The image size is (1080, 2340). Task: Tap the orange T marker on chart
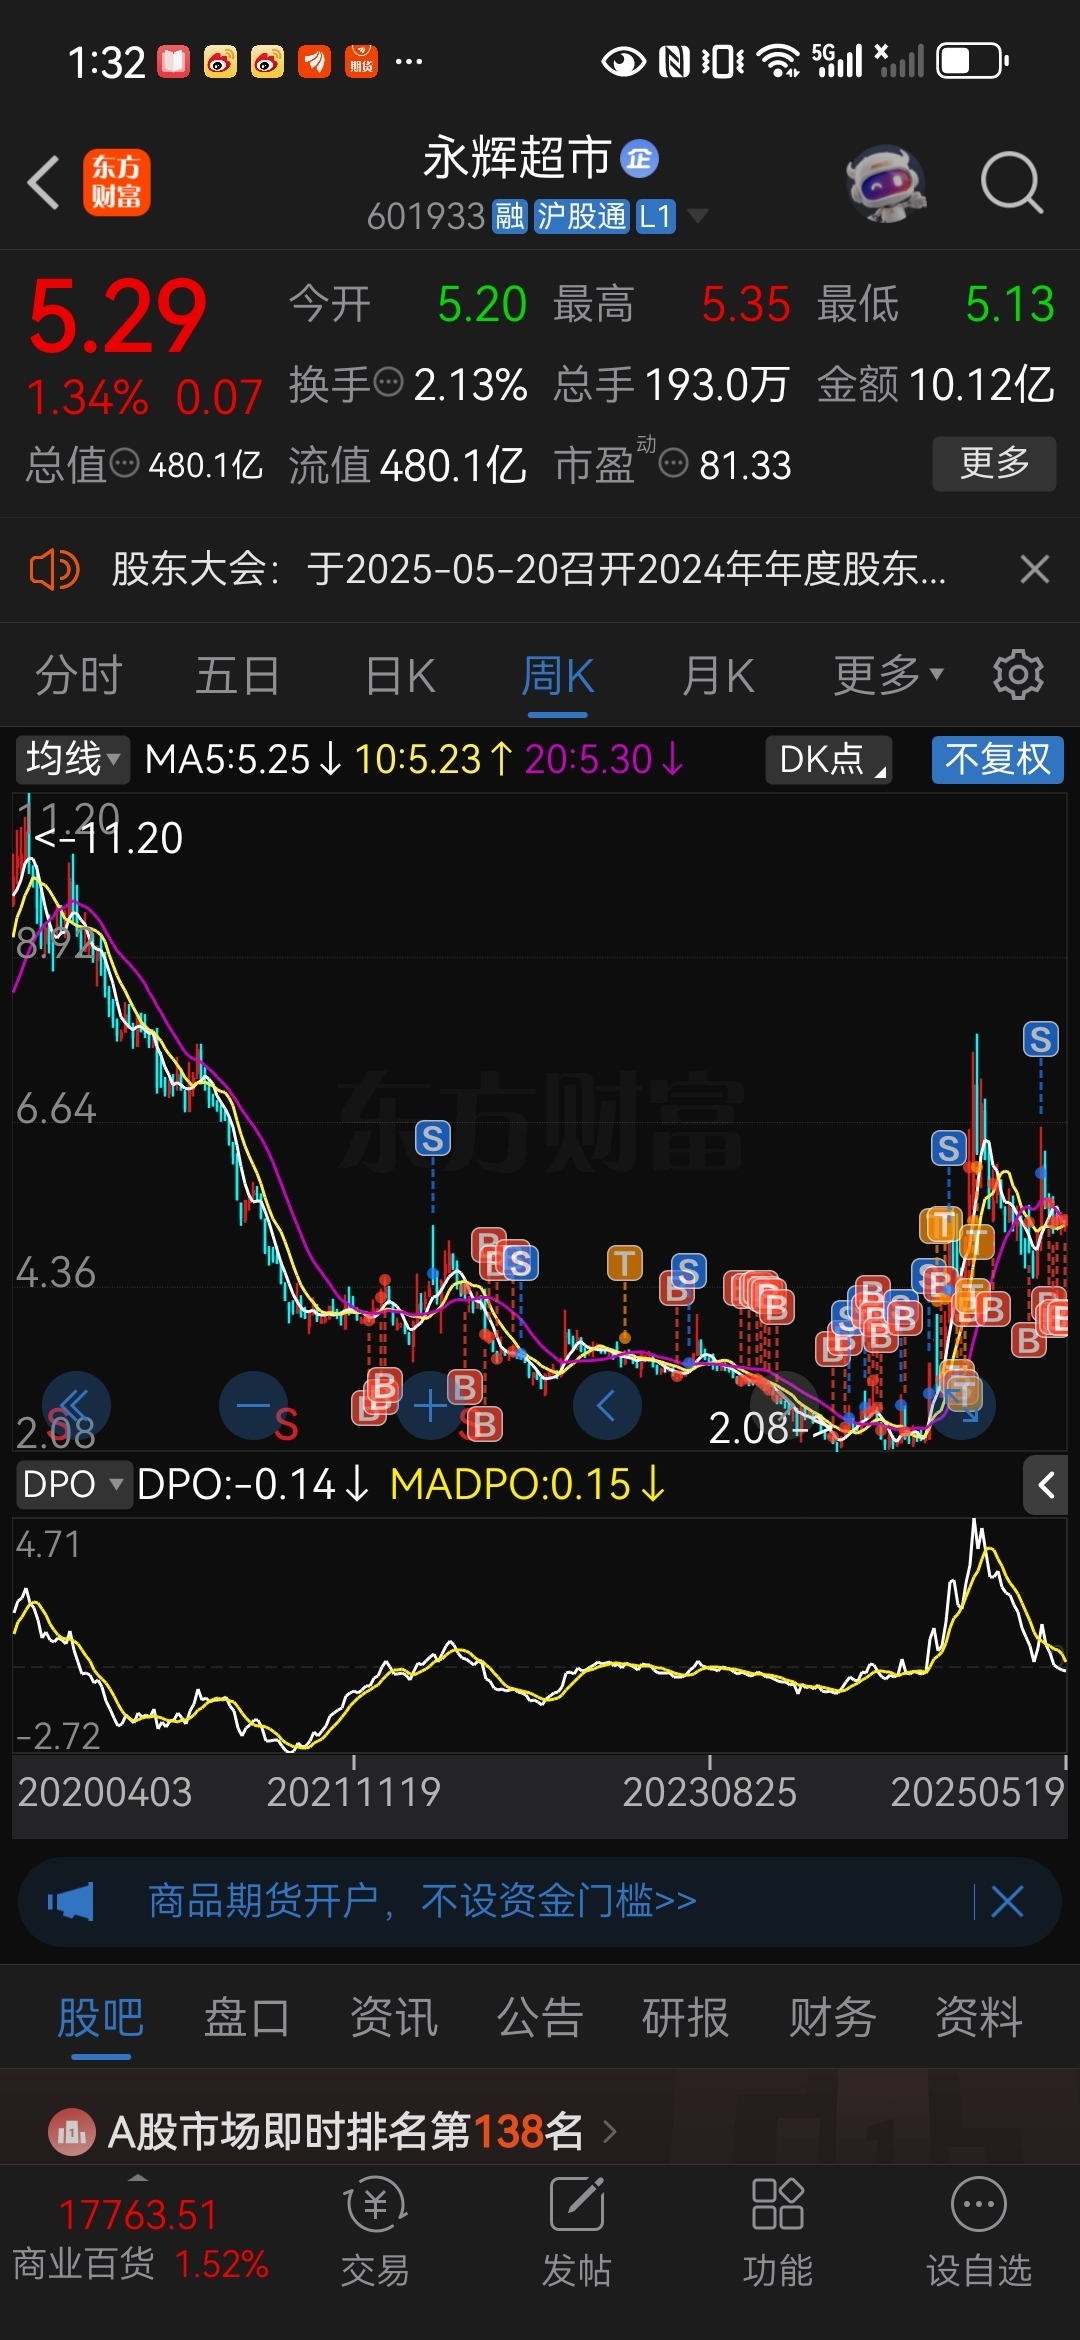pyautogui.click(x=625, y=1263)
